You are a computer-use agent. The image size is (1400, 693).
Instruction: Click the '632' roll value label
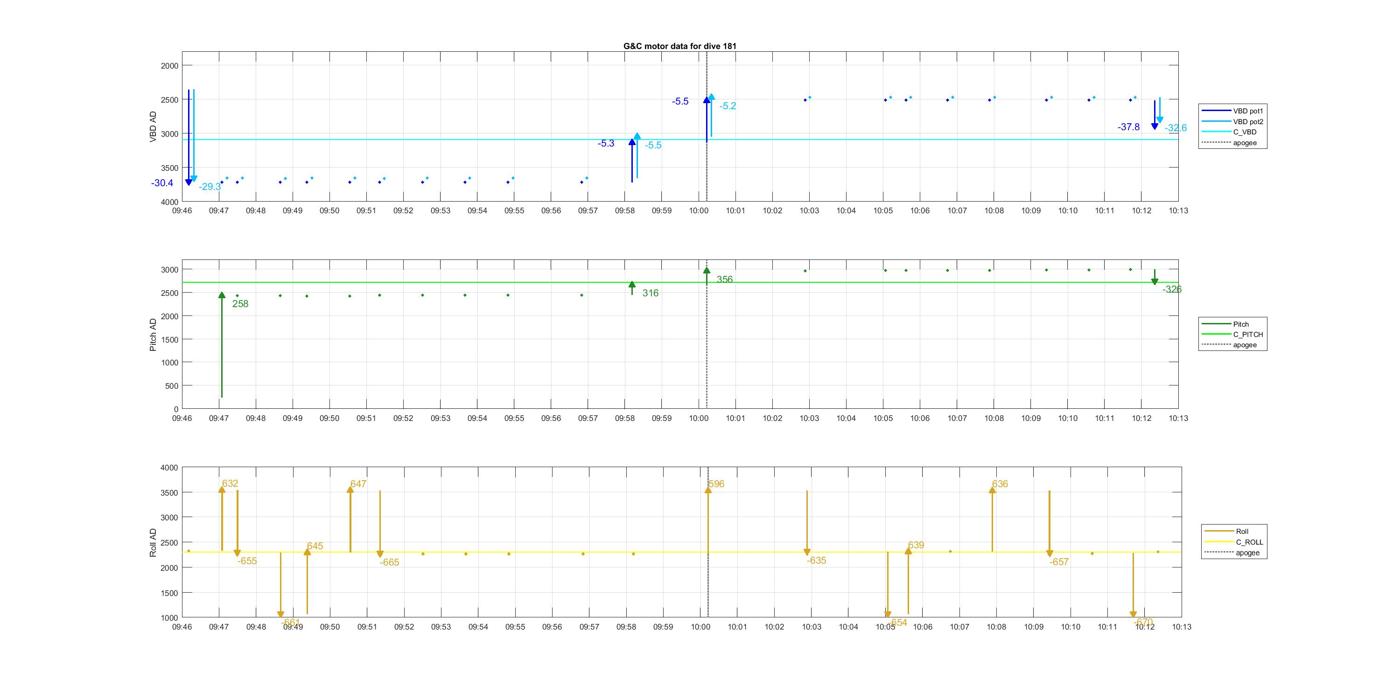230,484
